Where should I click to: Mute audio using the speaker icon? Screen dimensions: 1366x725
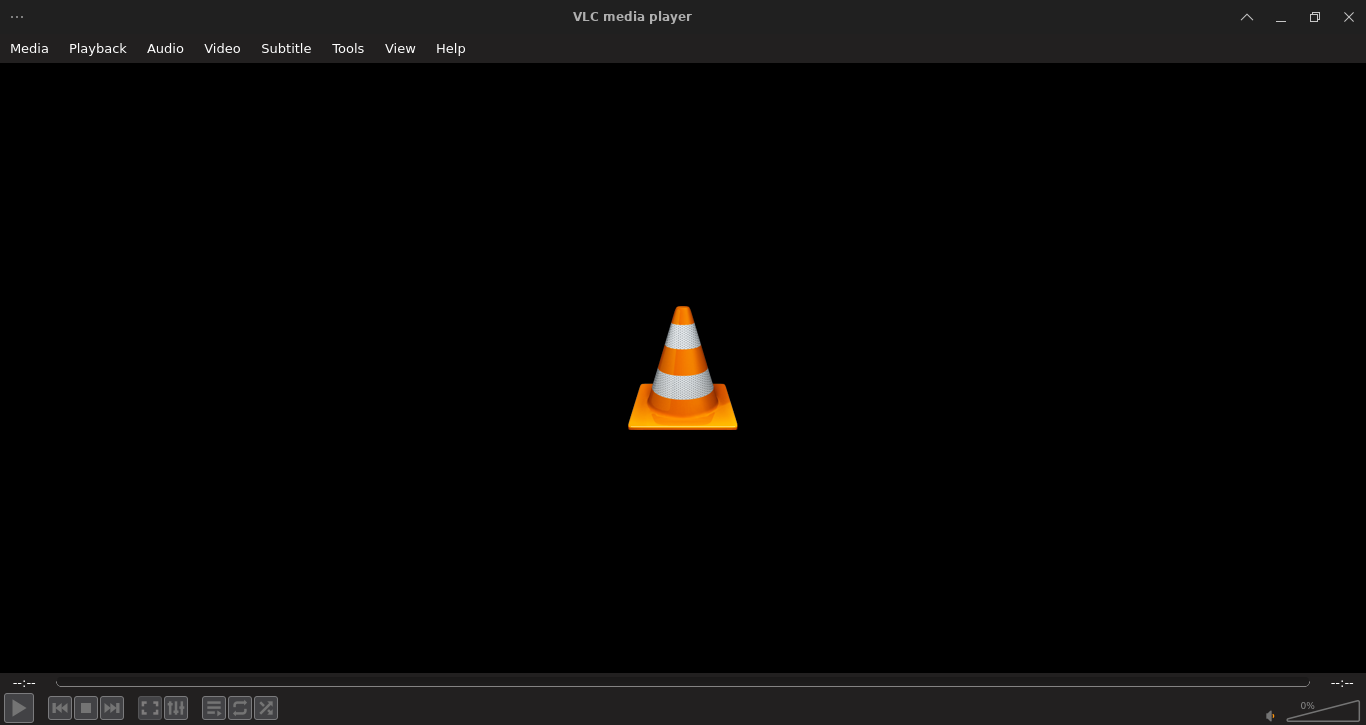[1268, 716]
